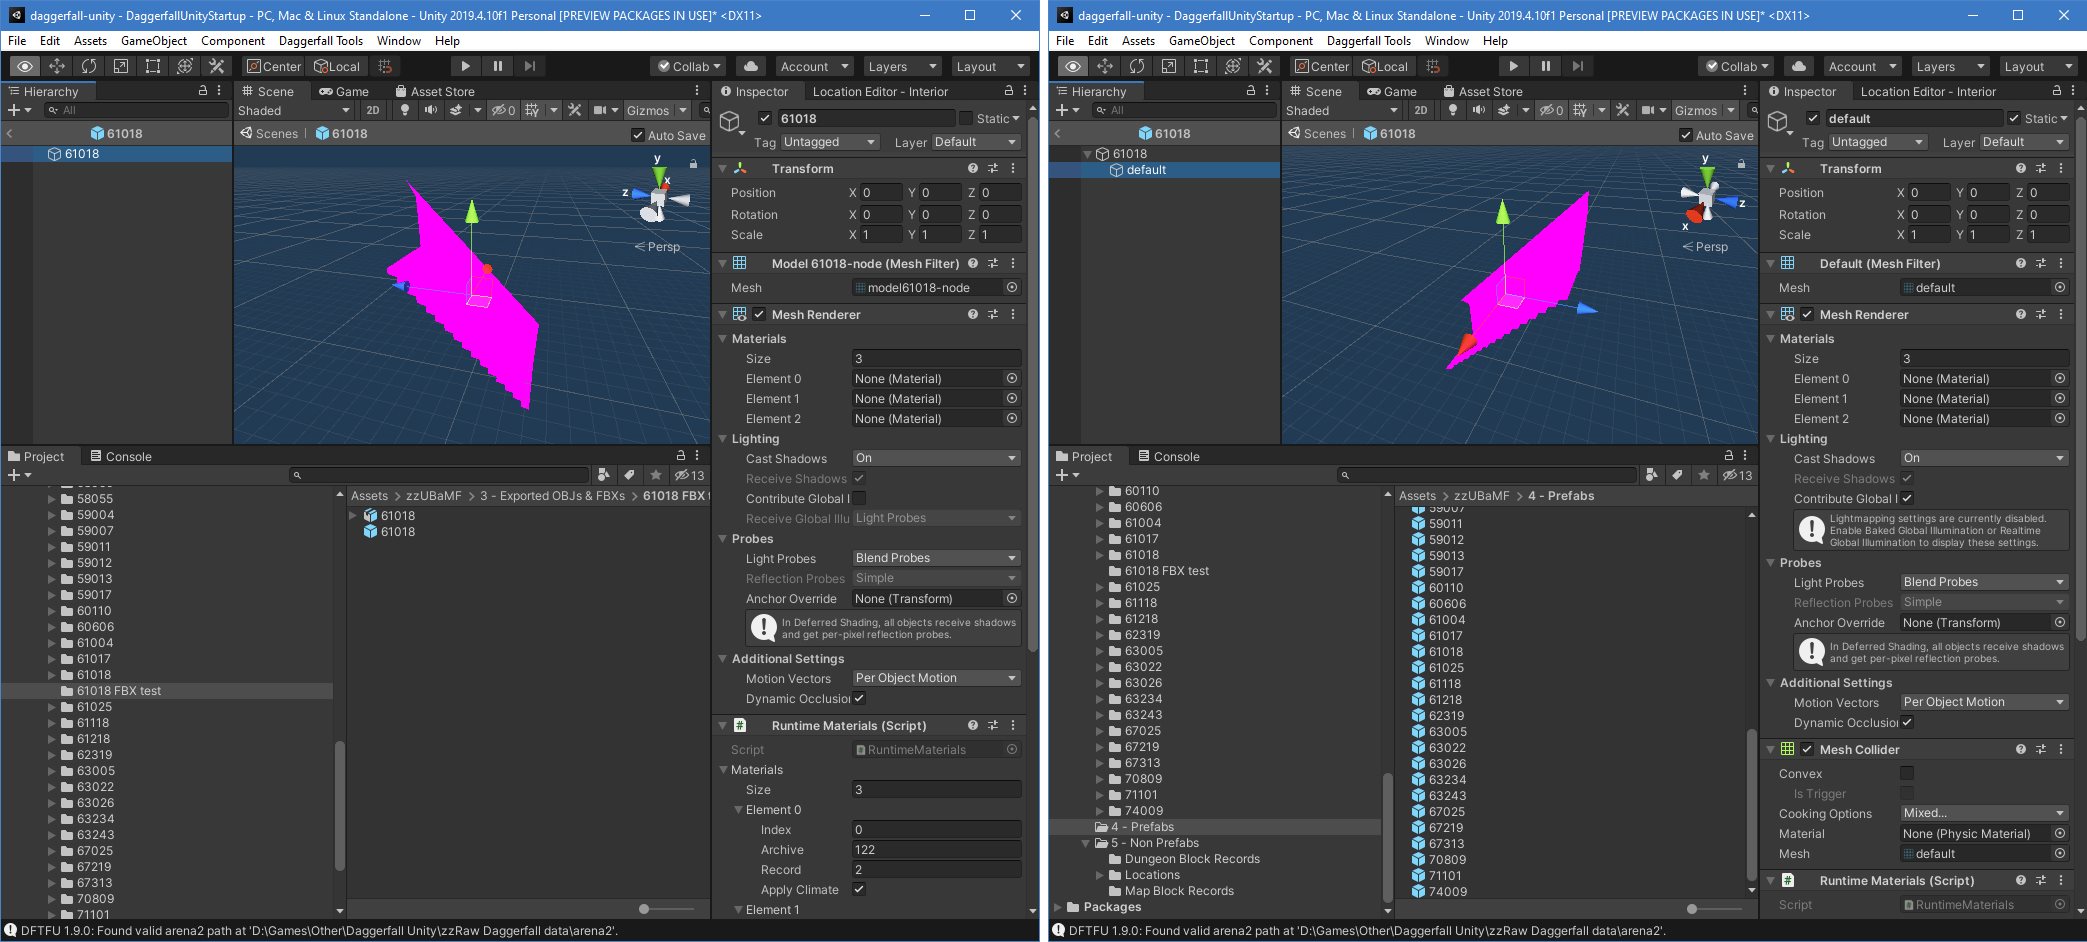Open Layer dropdown in right Inspector

(x=2023, y=142)
